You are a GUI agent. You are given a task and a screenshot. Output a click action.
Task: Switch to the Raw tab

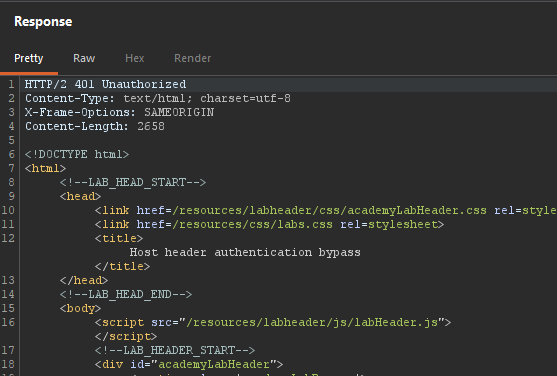tap(84, 58)
